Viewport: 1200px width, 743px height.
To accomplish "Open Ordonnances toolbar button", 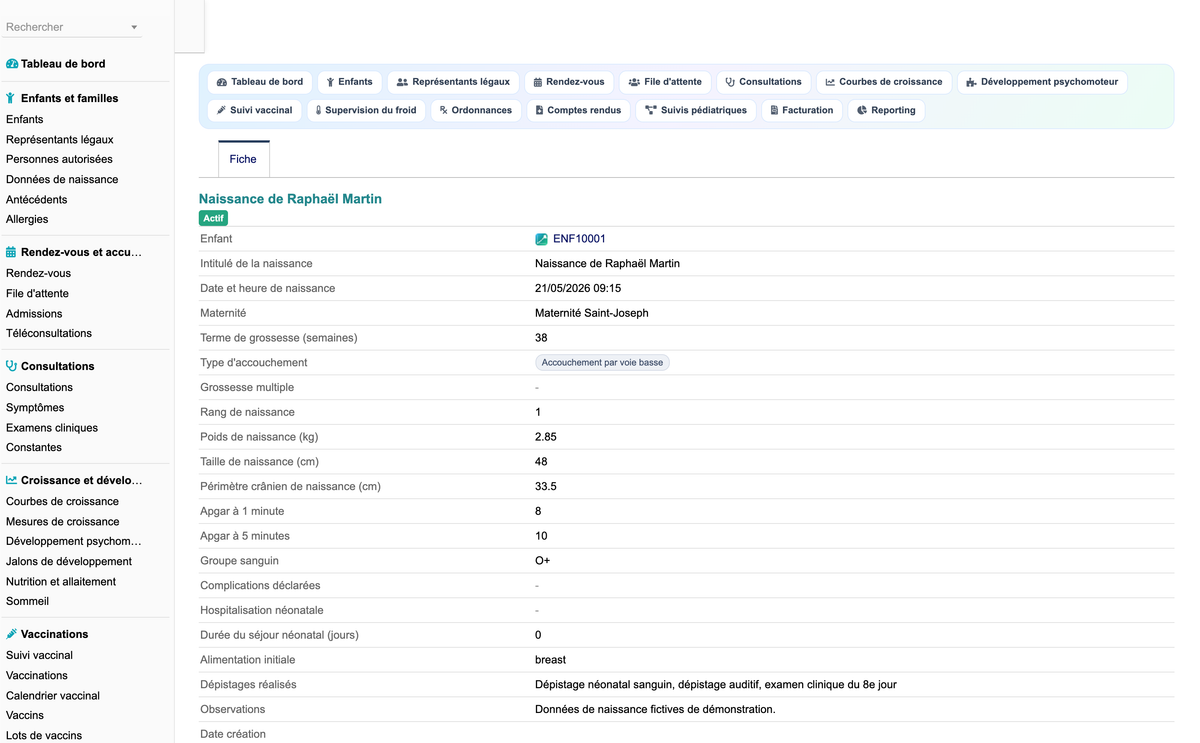I will coord(476,110).
